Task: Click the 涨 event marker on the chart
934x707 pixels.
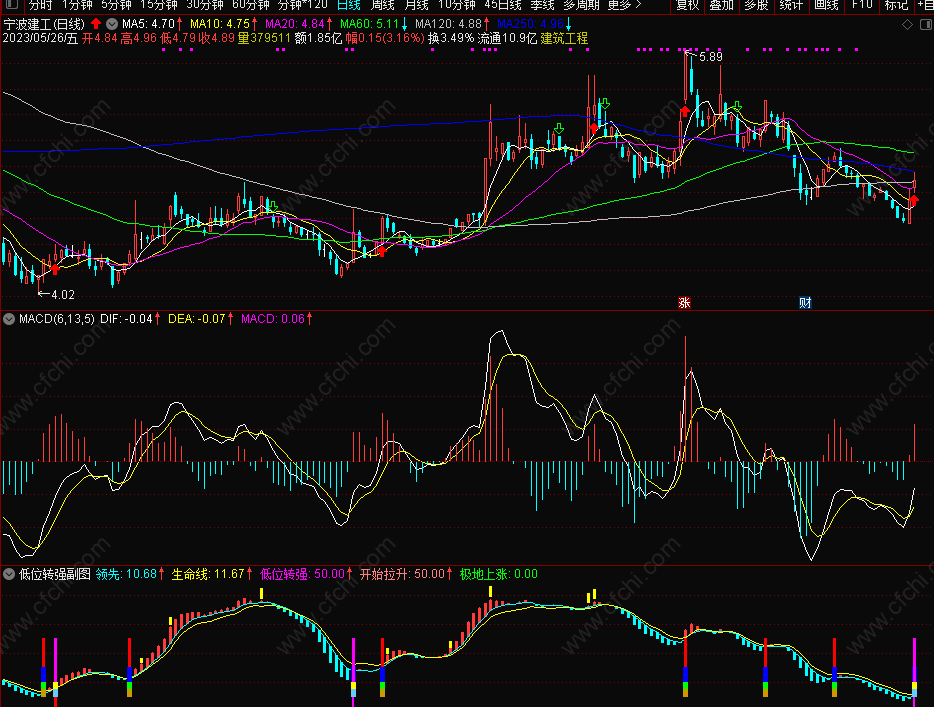Action: pos(684,303)
